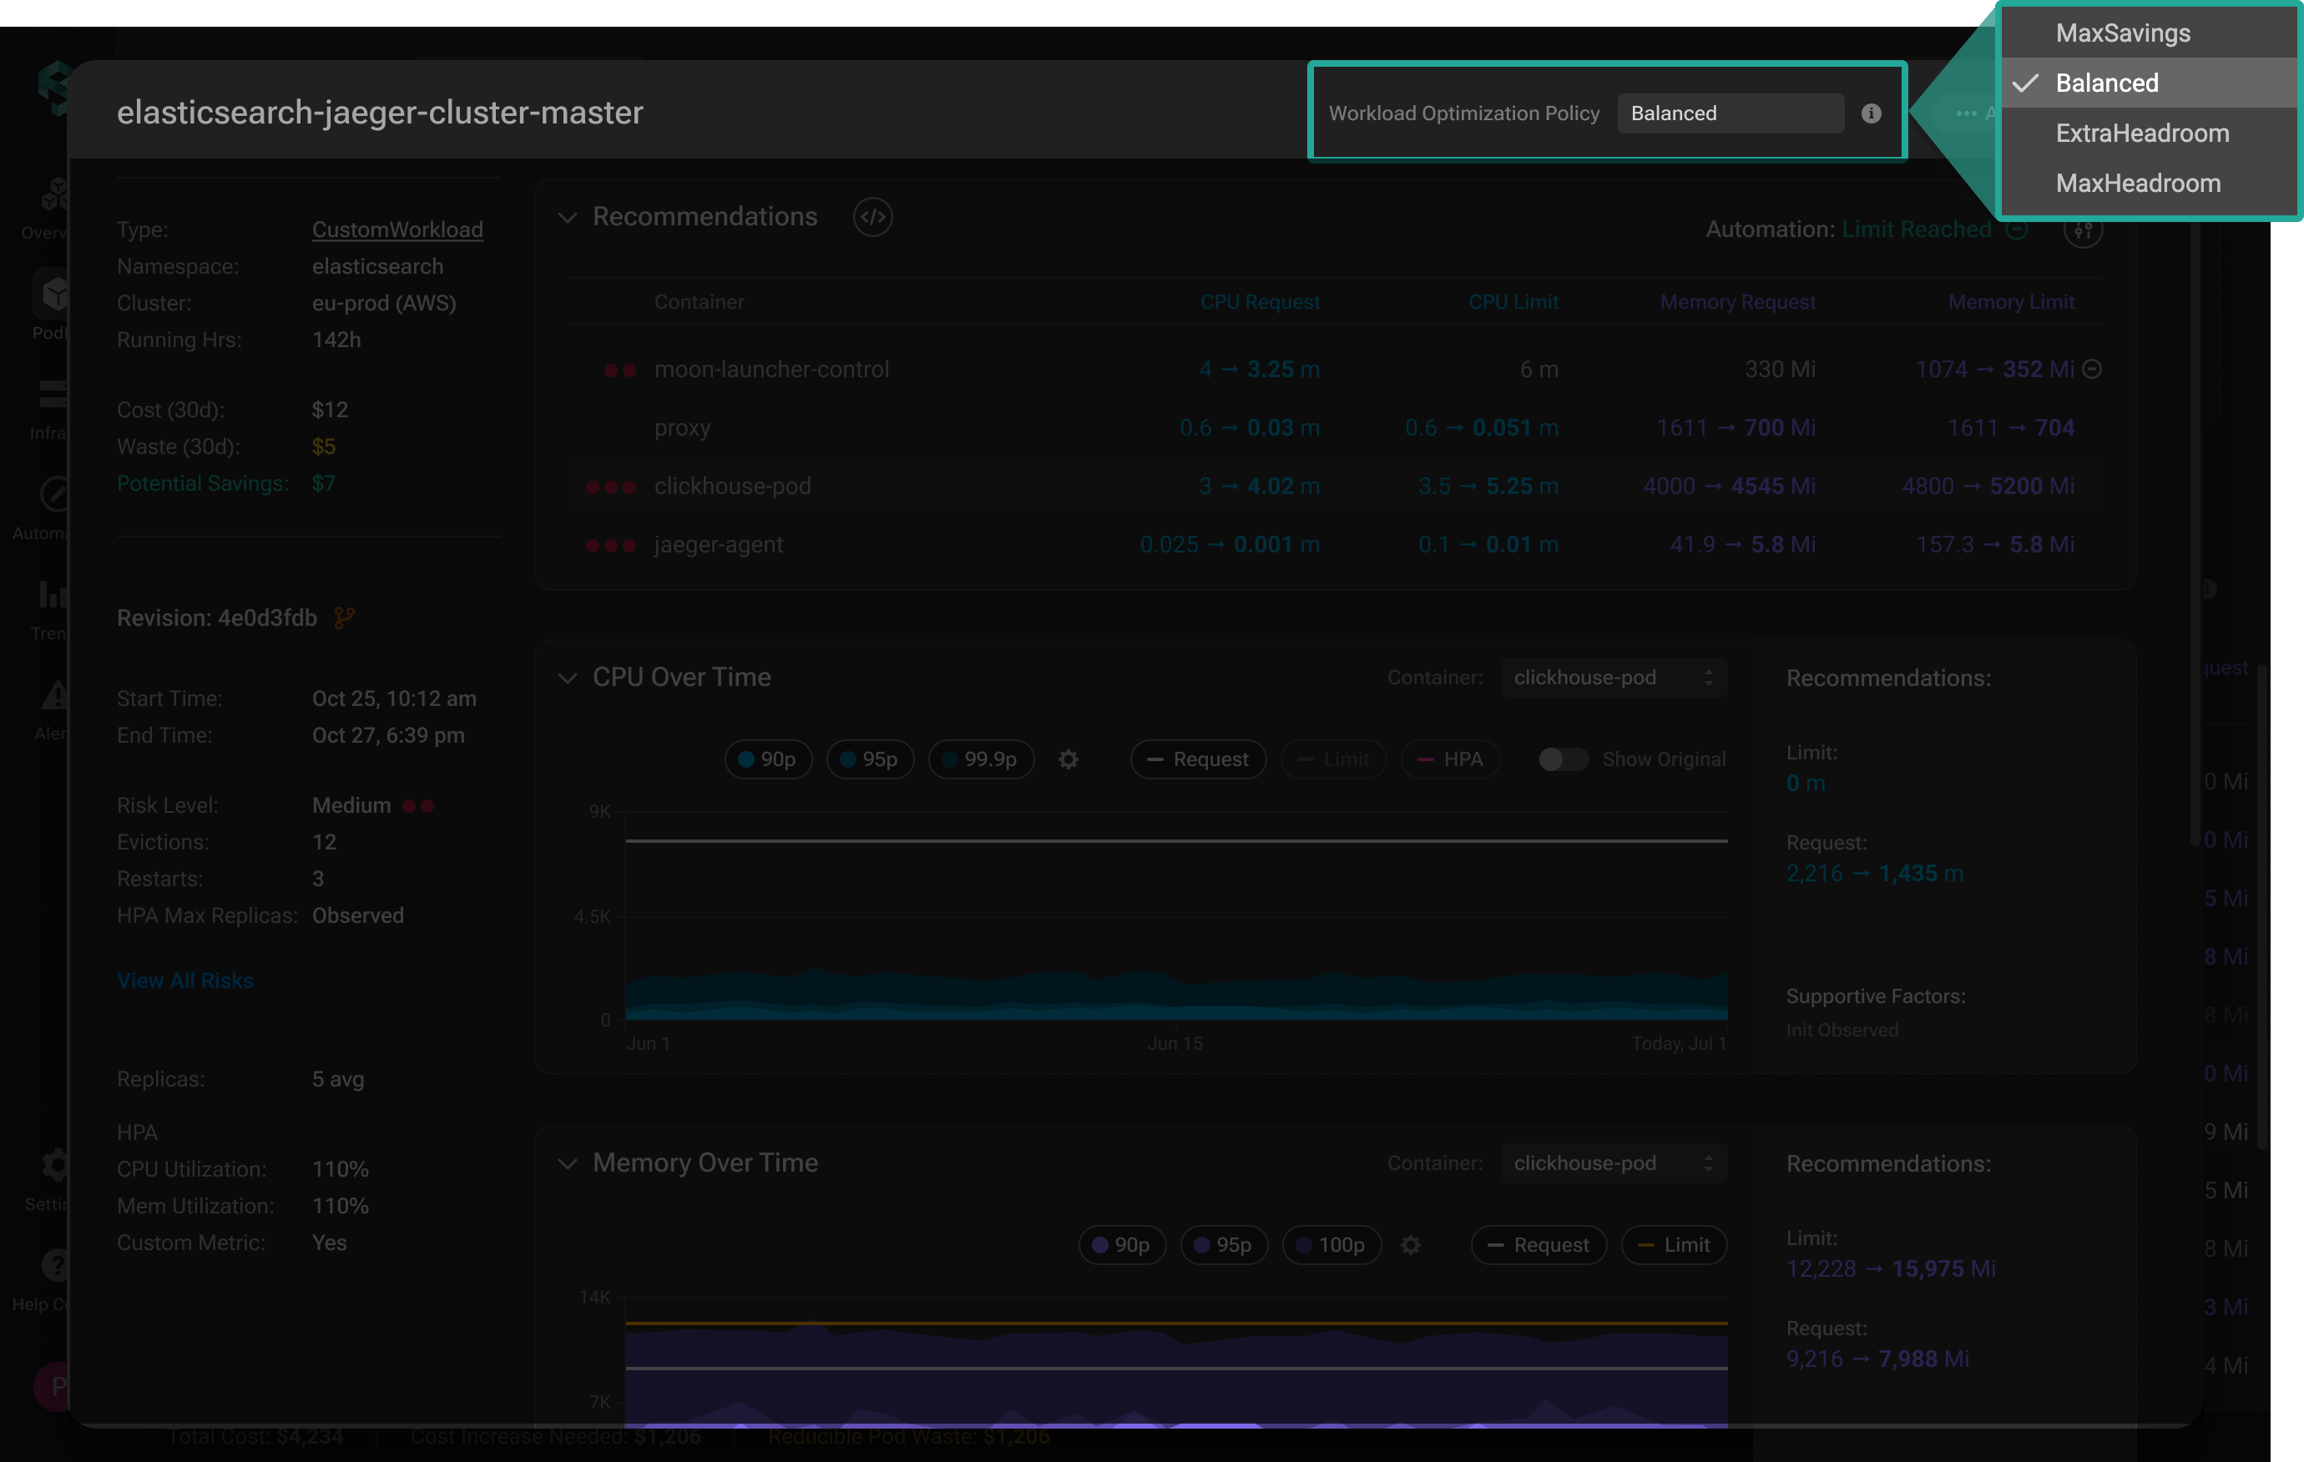Toggle the Show Original switch
The width and height of the screenshot is (2304, 1462).
[x=1562, y=759]
